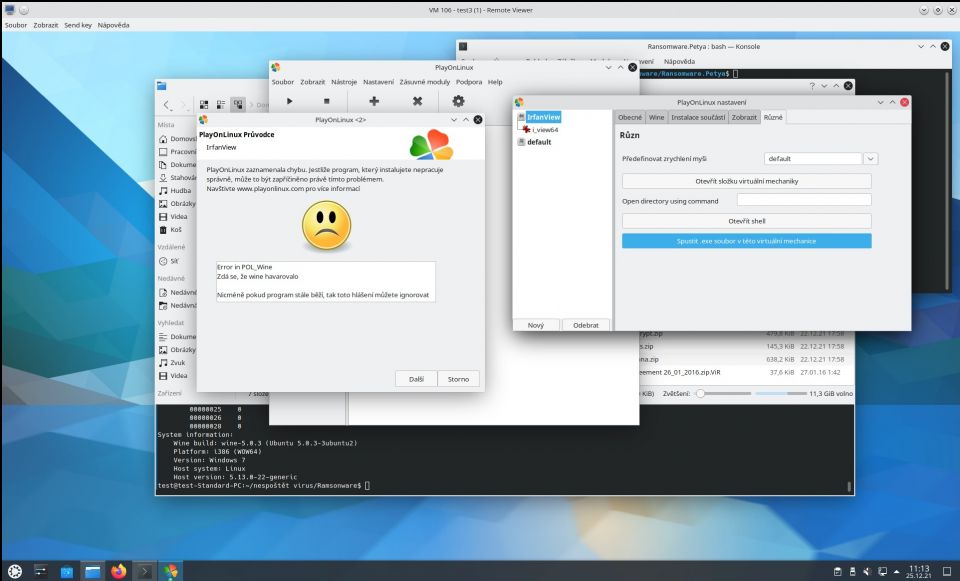960x581 pixels.
Task: Open Obrázky pictures place under Místa
Action: point(177,203)
